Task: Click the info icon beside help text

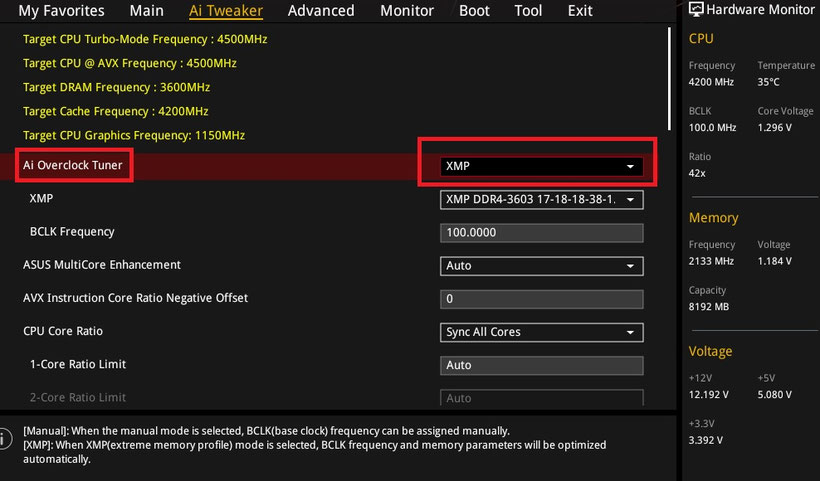Action: tap(4, 438)
